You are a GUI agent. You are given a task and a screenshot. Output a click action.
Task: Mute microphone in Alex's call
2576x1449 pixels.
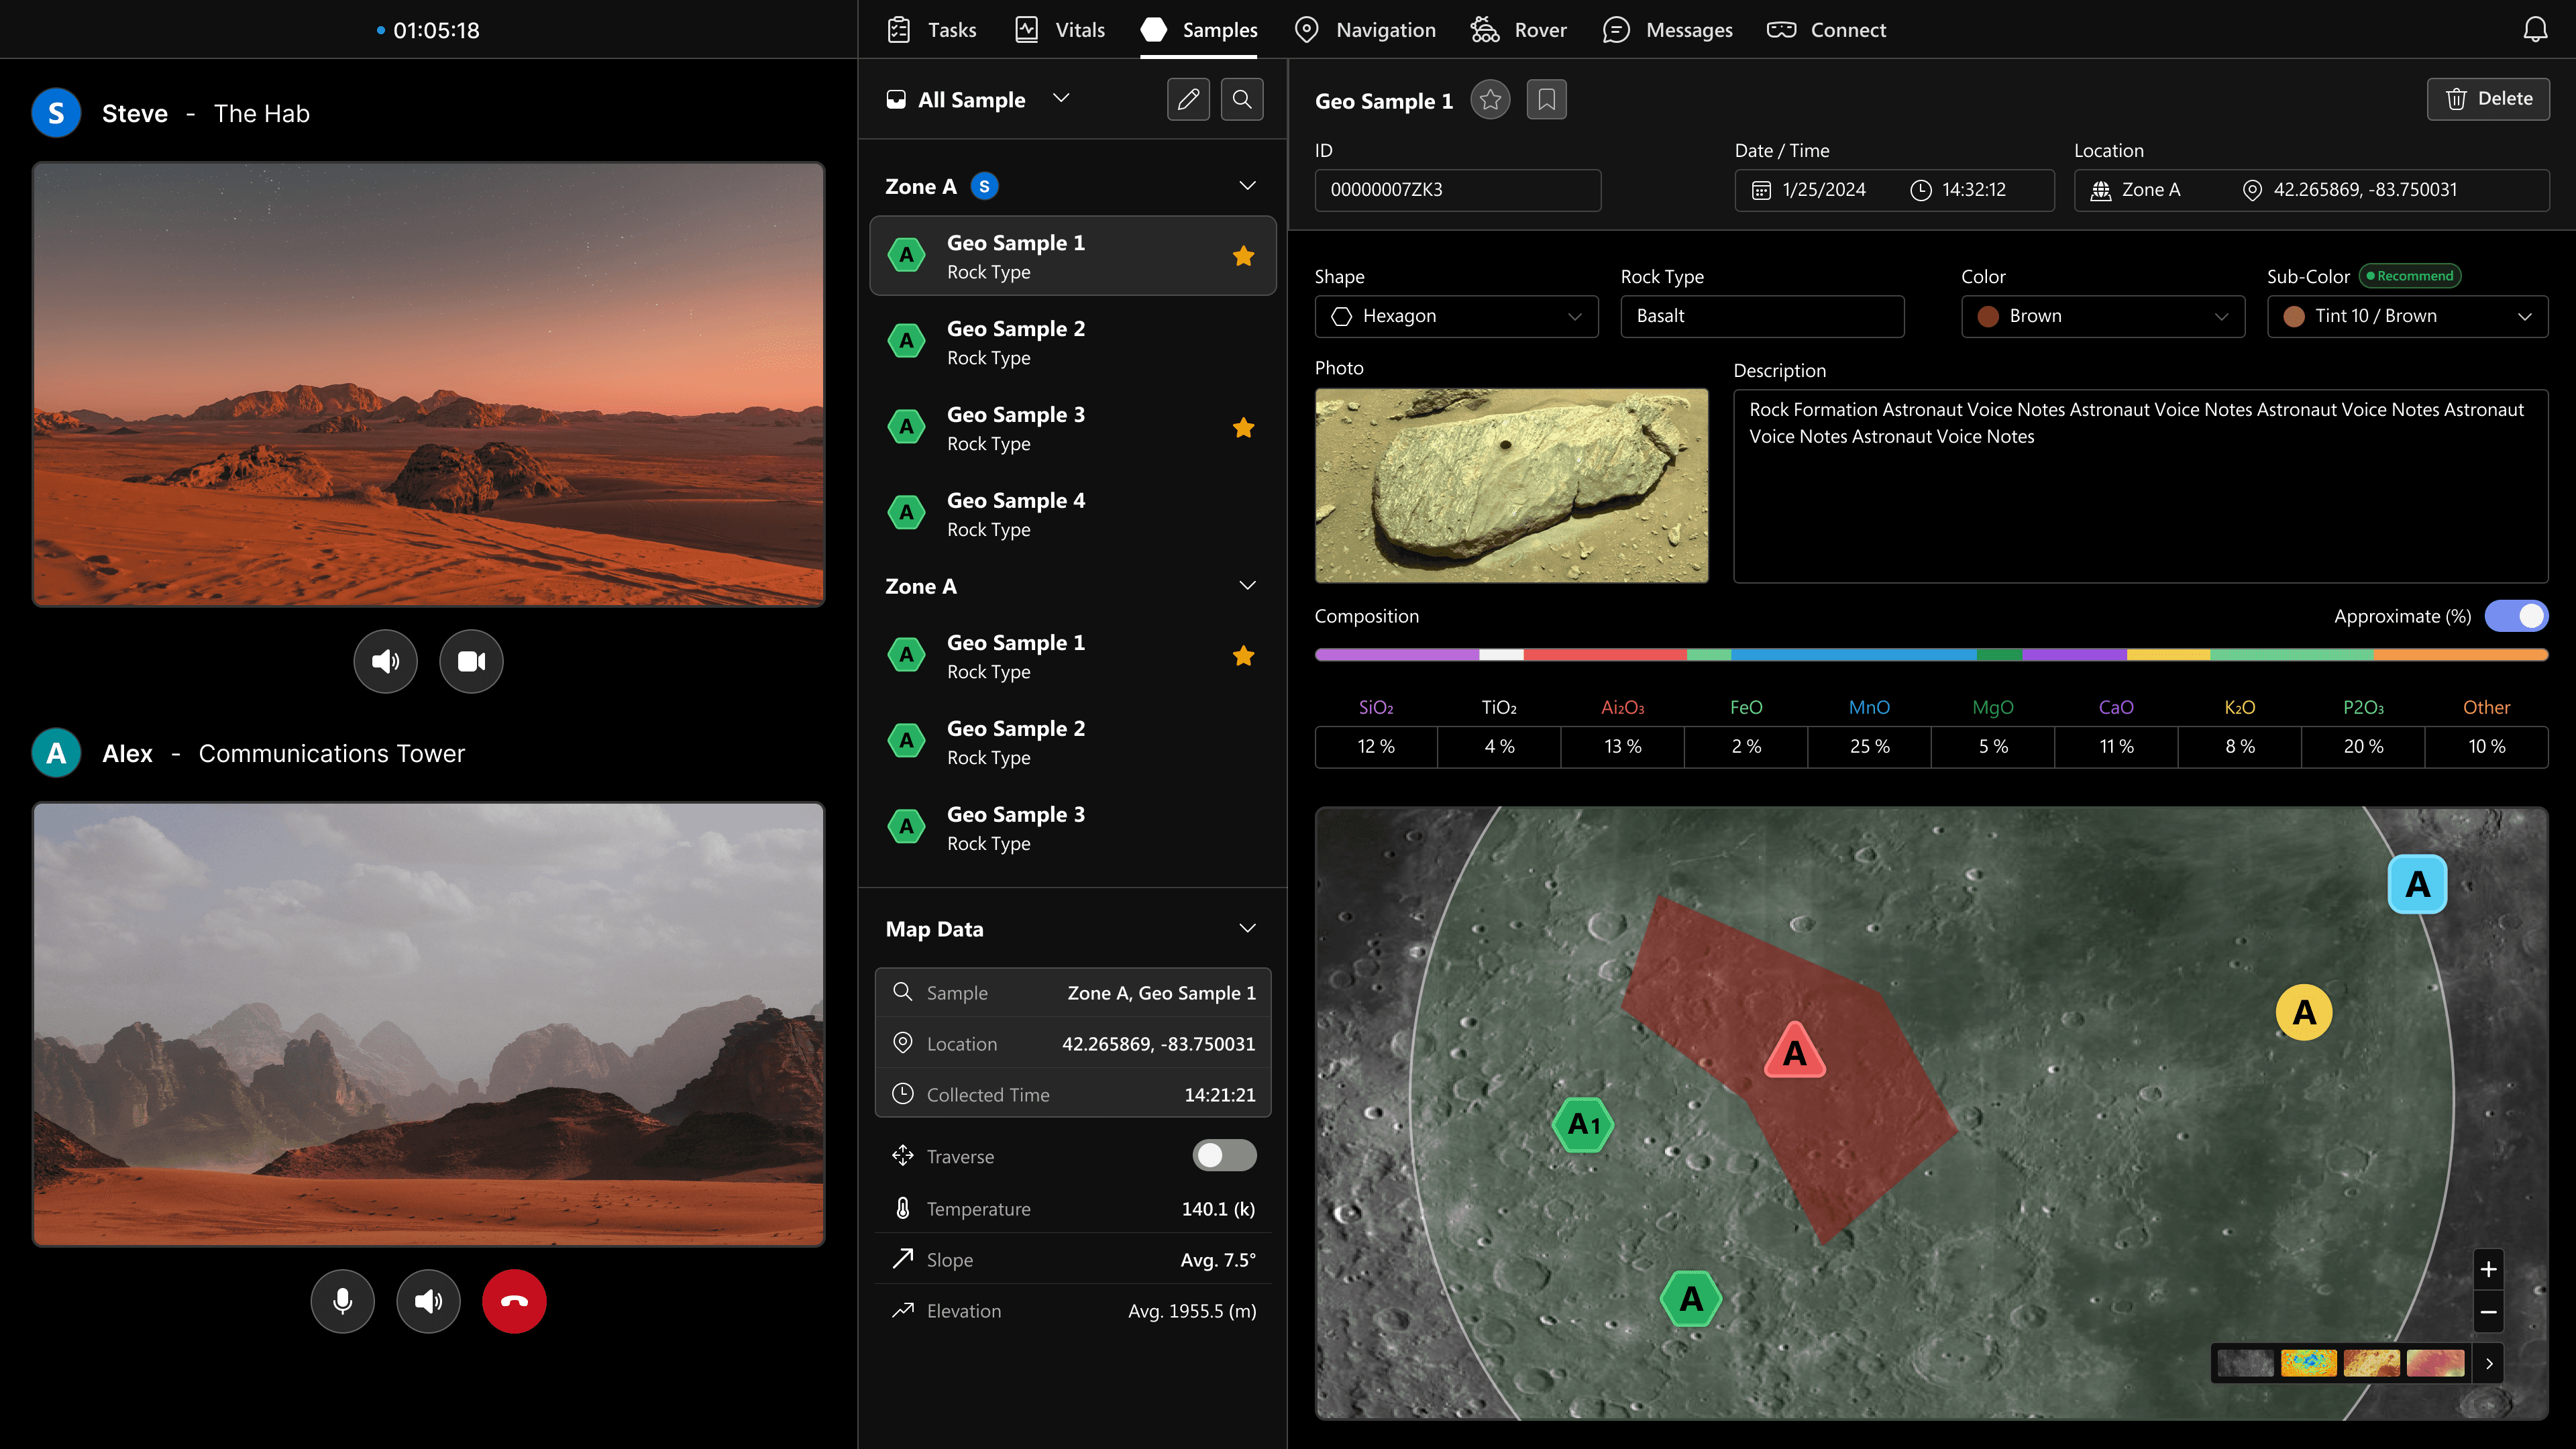[x=342, y=1301]
